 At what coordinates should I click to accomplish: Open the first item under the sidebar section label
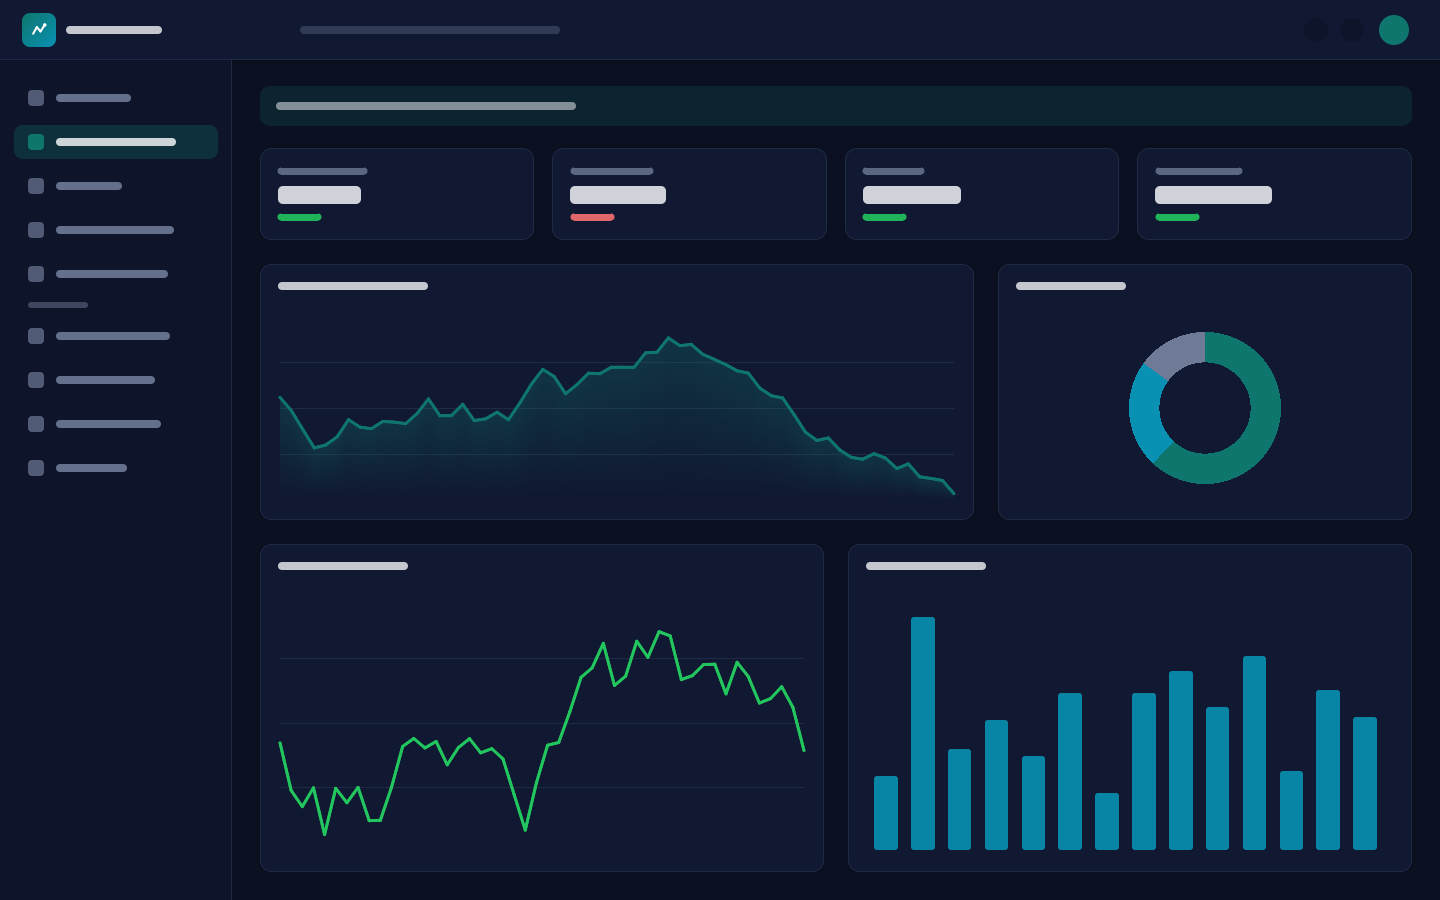point(116,336)
